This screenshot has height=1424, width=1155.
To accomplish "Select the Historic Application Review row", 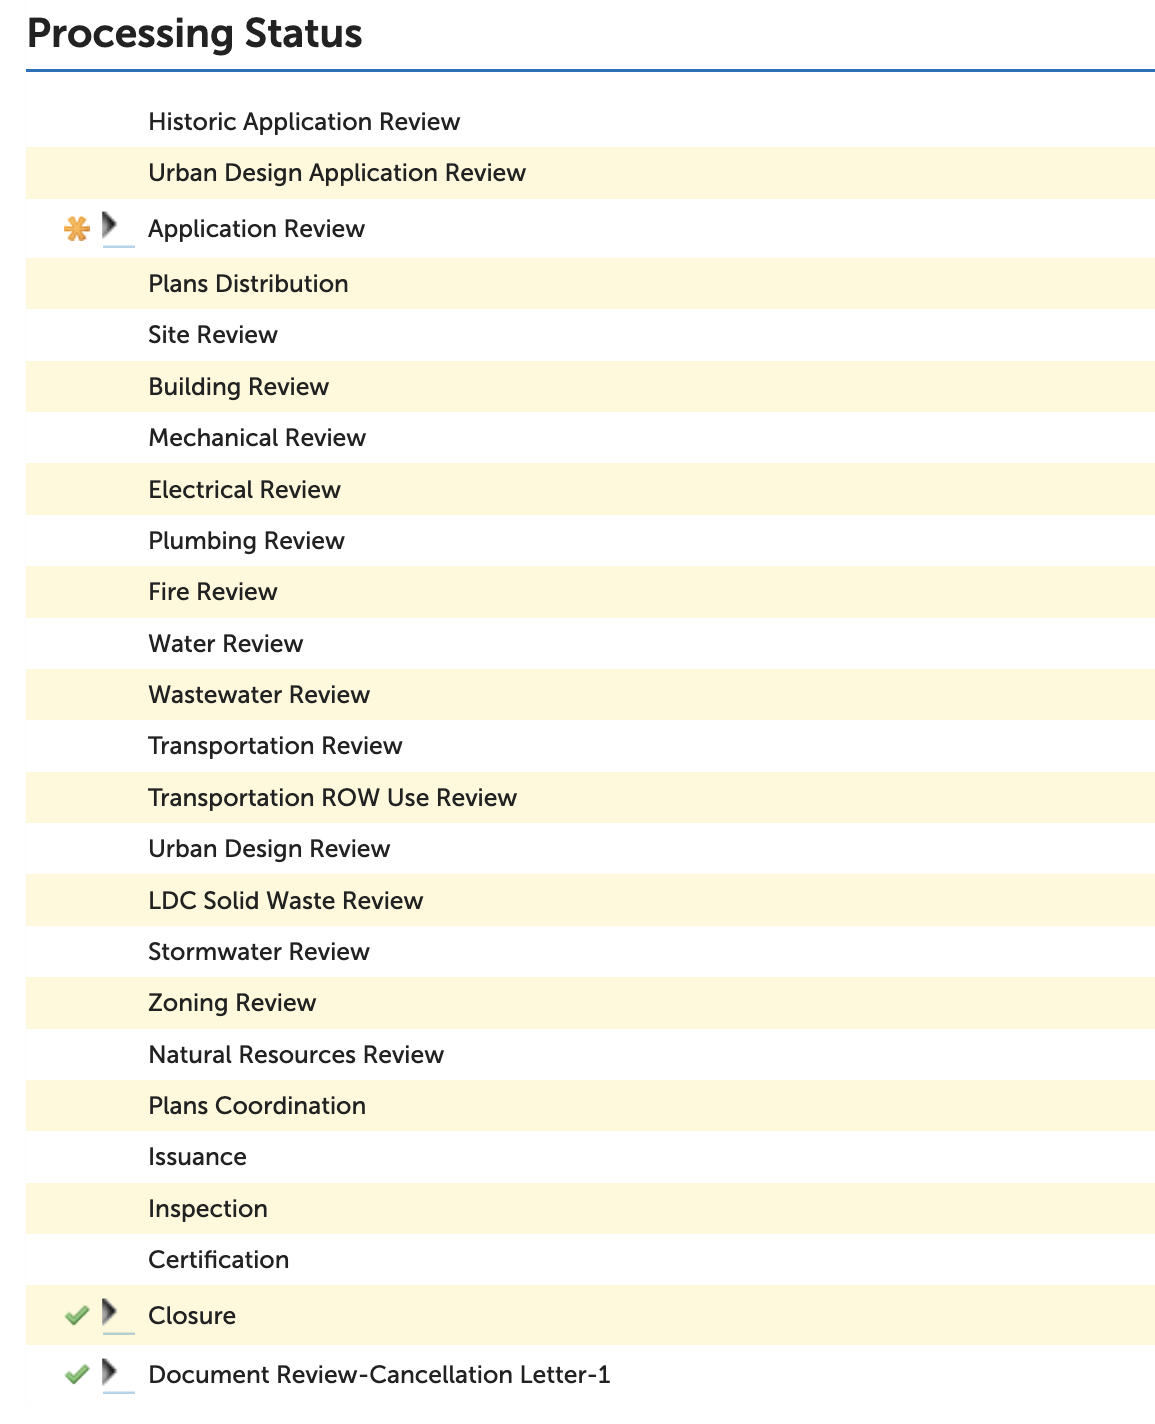I will pos(590,122).
